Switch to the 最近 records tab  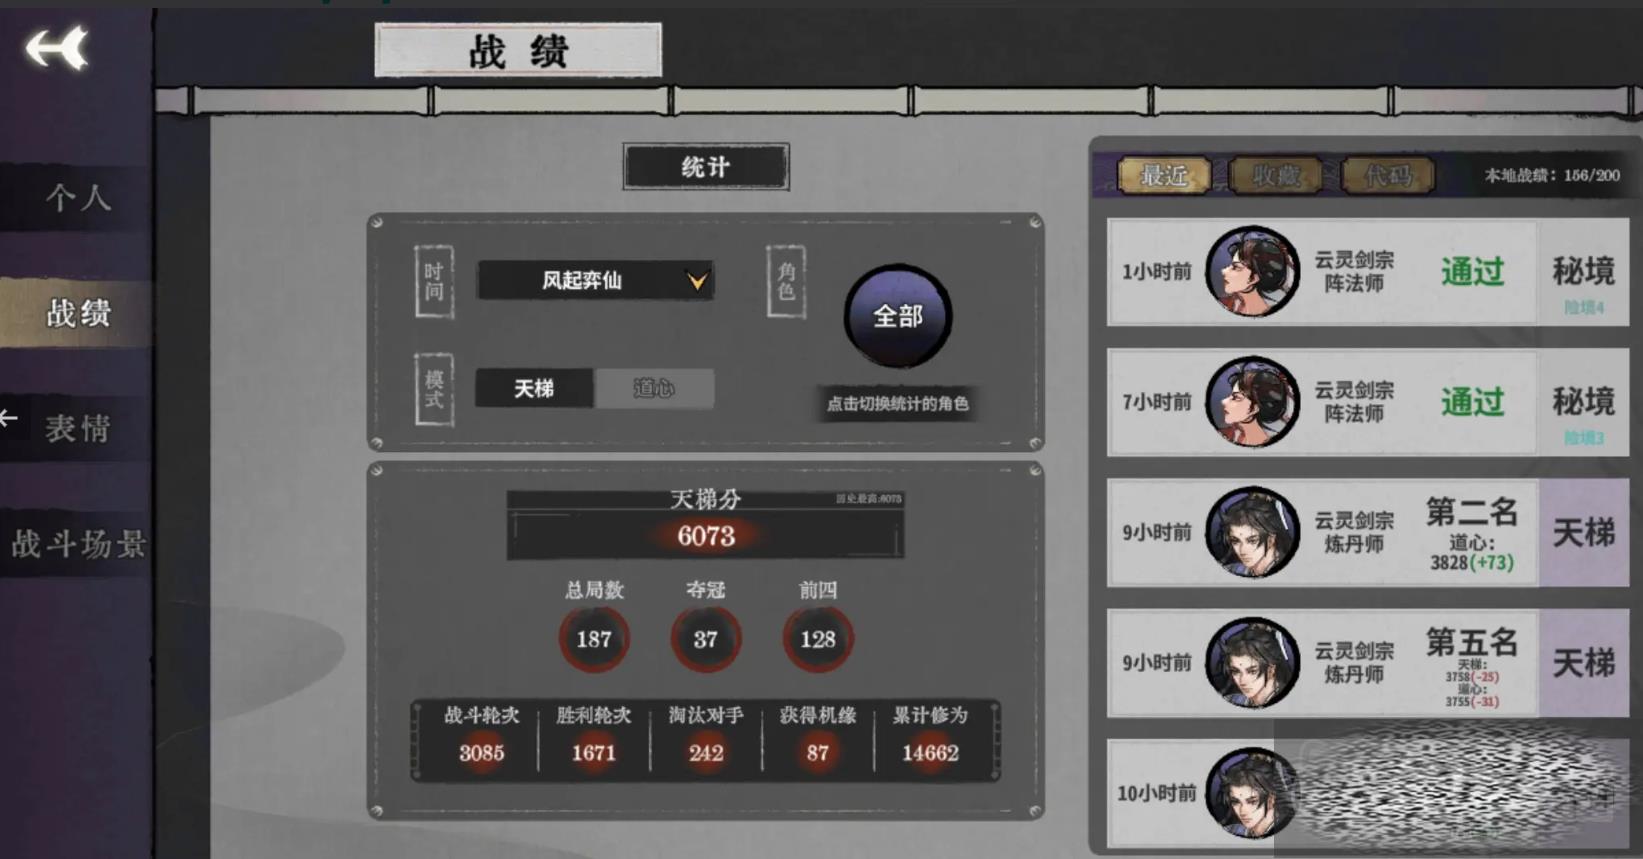click(x=1165, y=176)
